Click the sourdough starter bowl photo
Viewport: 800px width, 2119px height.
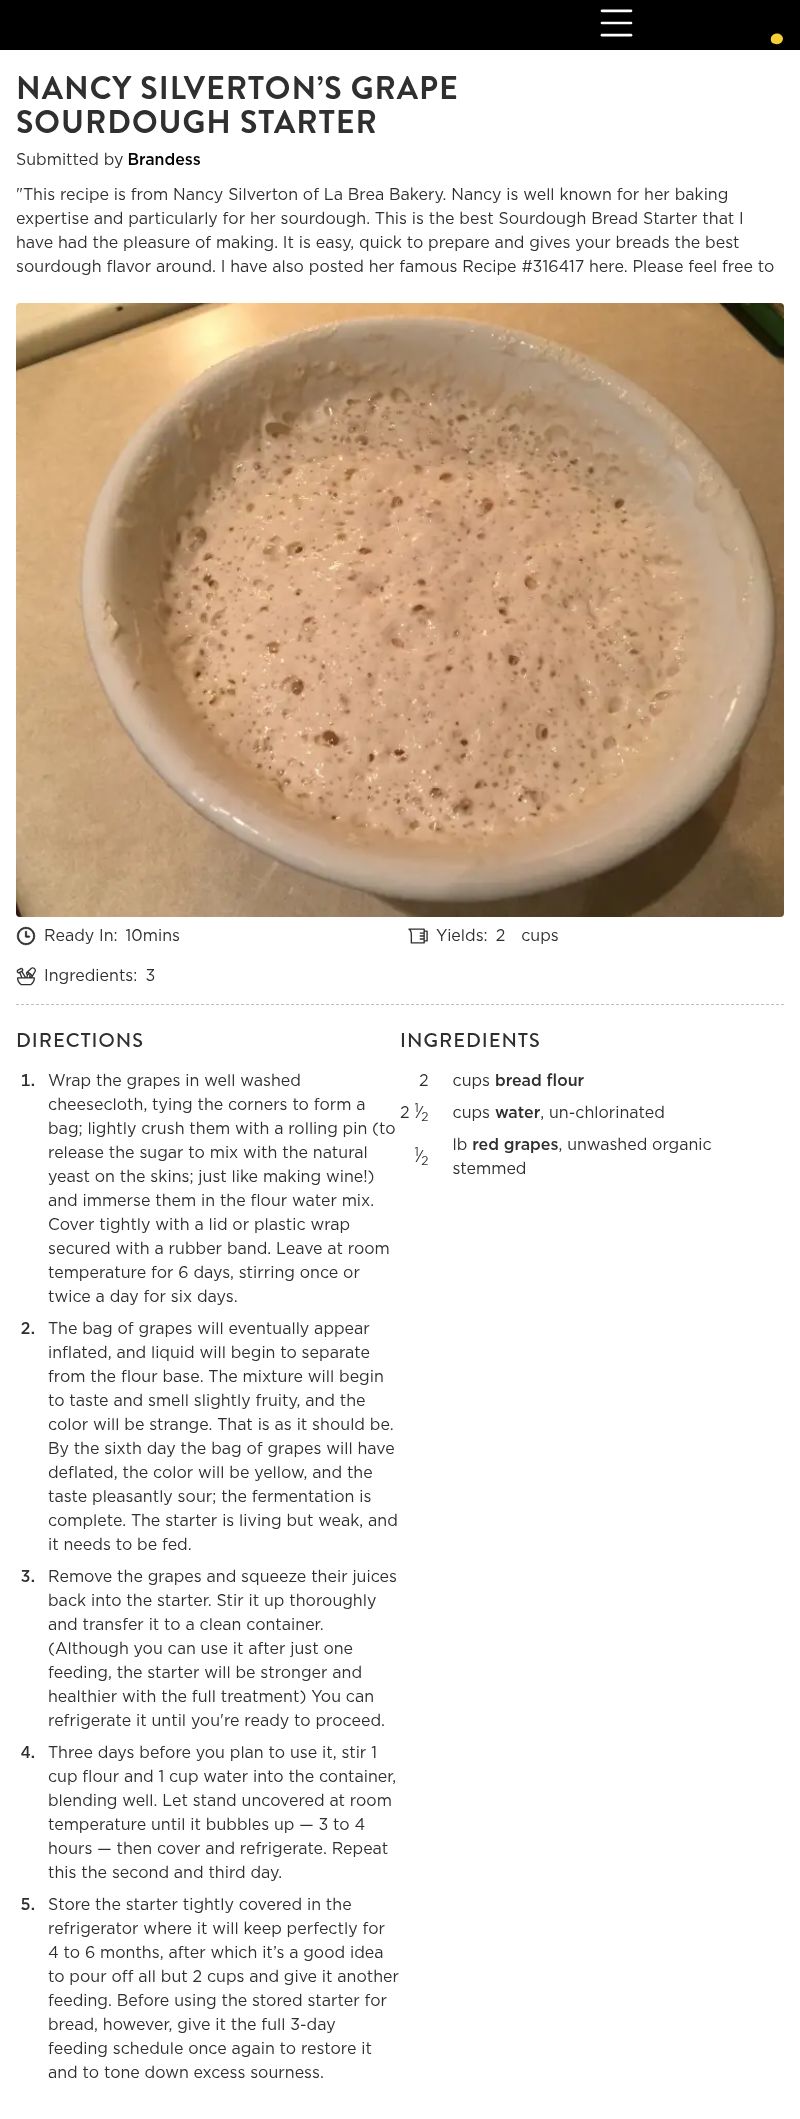[400, 610]
